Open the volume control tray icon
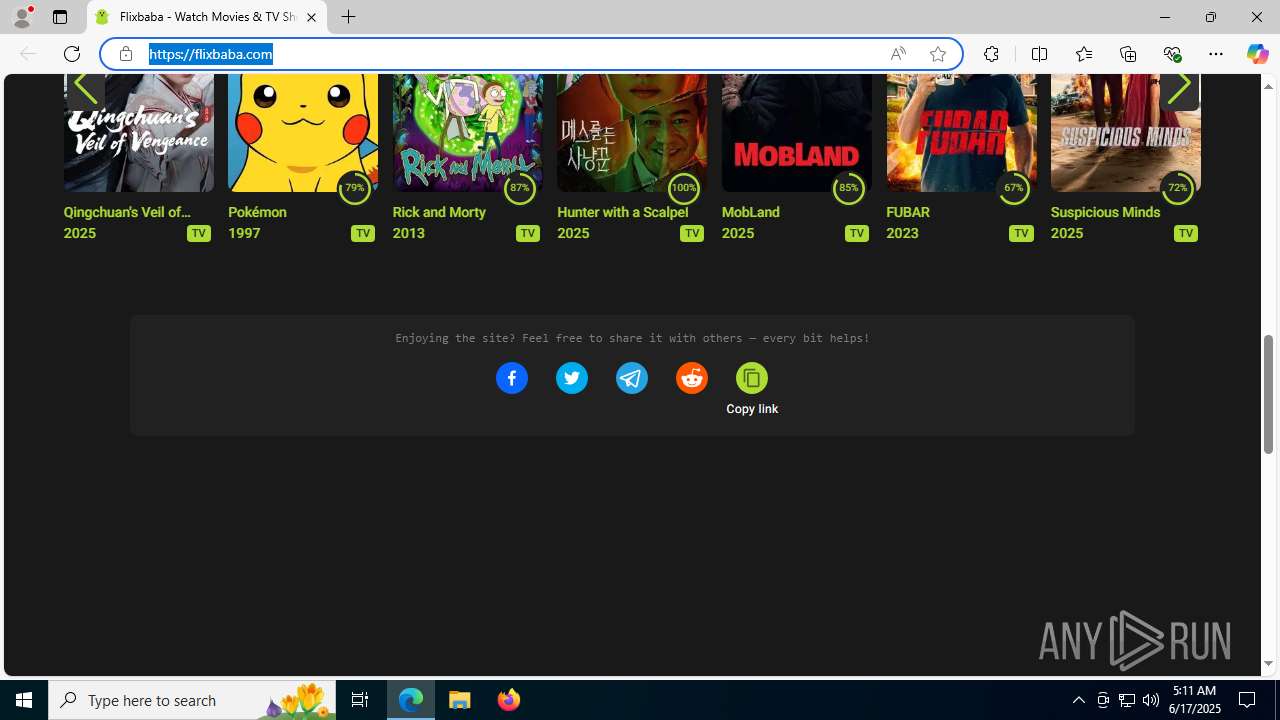Screen dimensions: 1280x720 [x=1151, y=700]
